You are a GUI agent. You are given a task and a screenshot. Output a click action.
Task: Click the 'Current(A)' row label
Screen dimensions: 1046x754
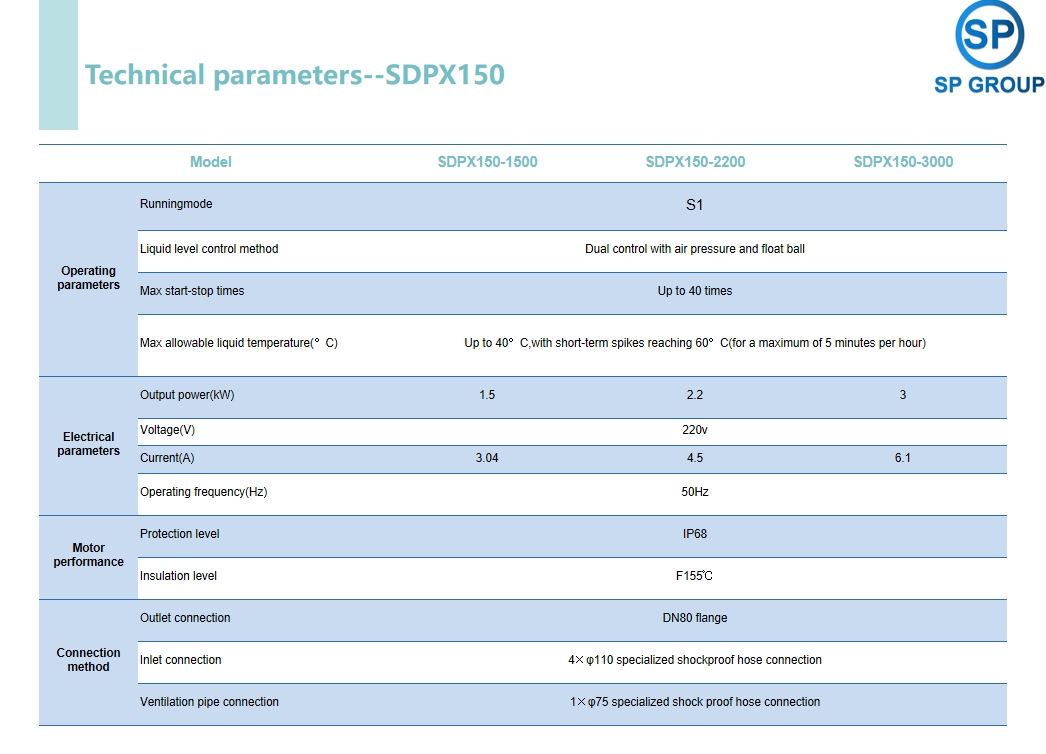tap(167, 458)
